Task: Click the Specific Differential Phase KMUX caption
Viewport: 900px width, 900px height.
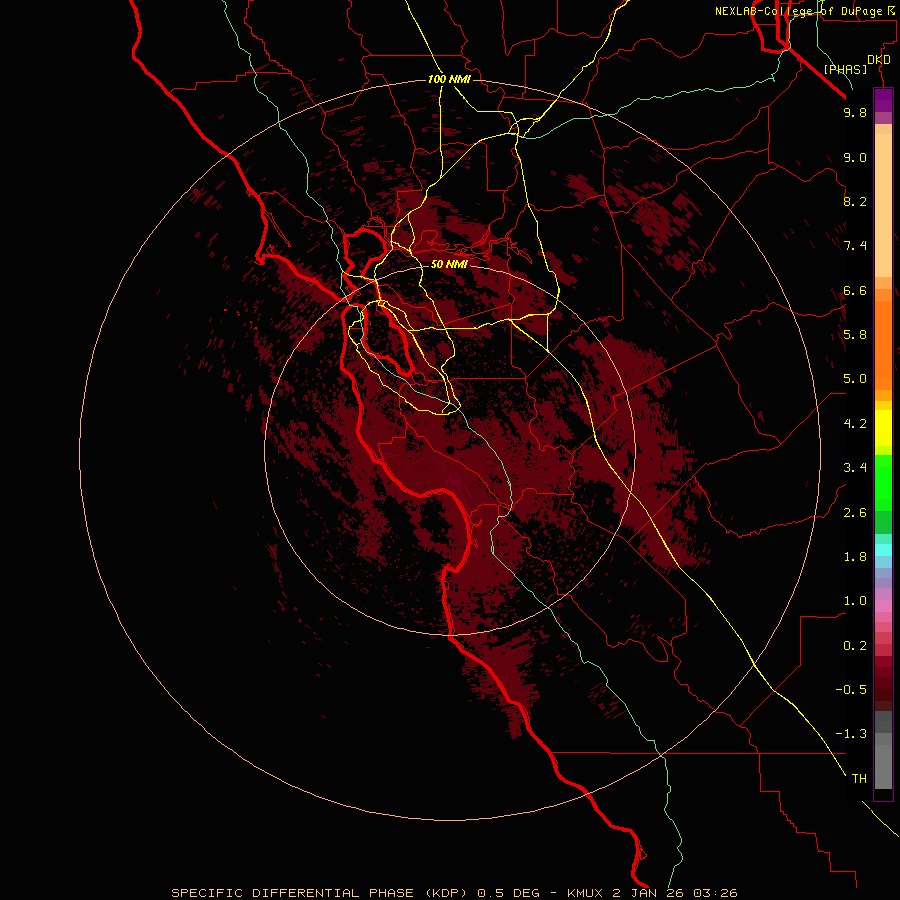Action: click(454, 893)
